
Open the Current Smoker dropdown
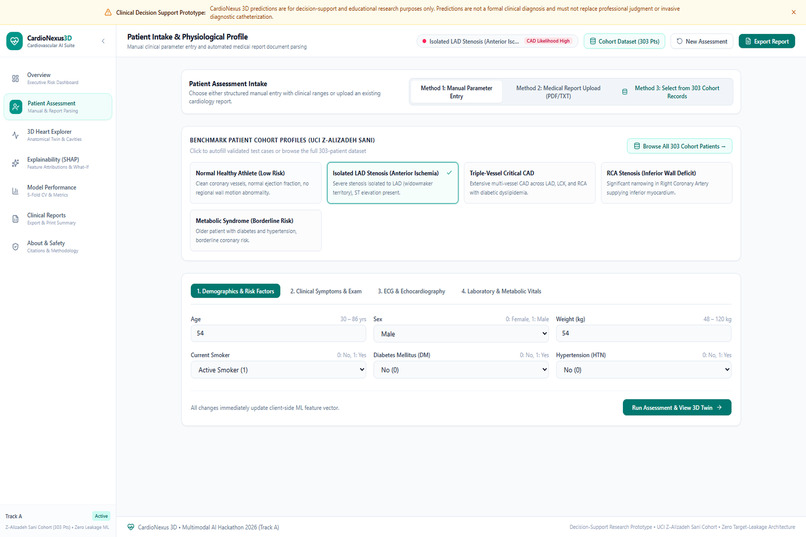(279, 369)
